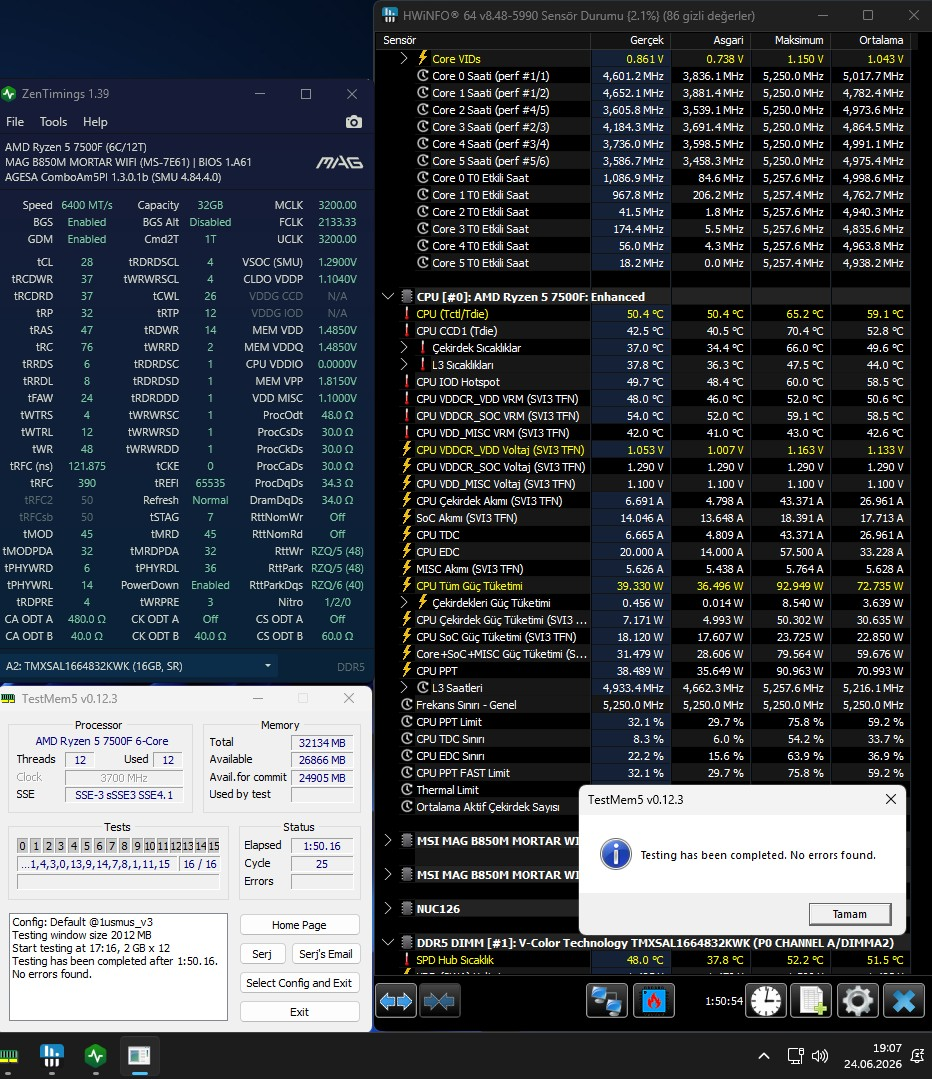Click the HWiNFO flame fan-control icon
The image size is (932, 1079).
[653, 1001]
